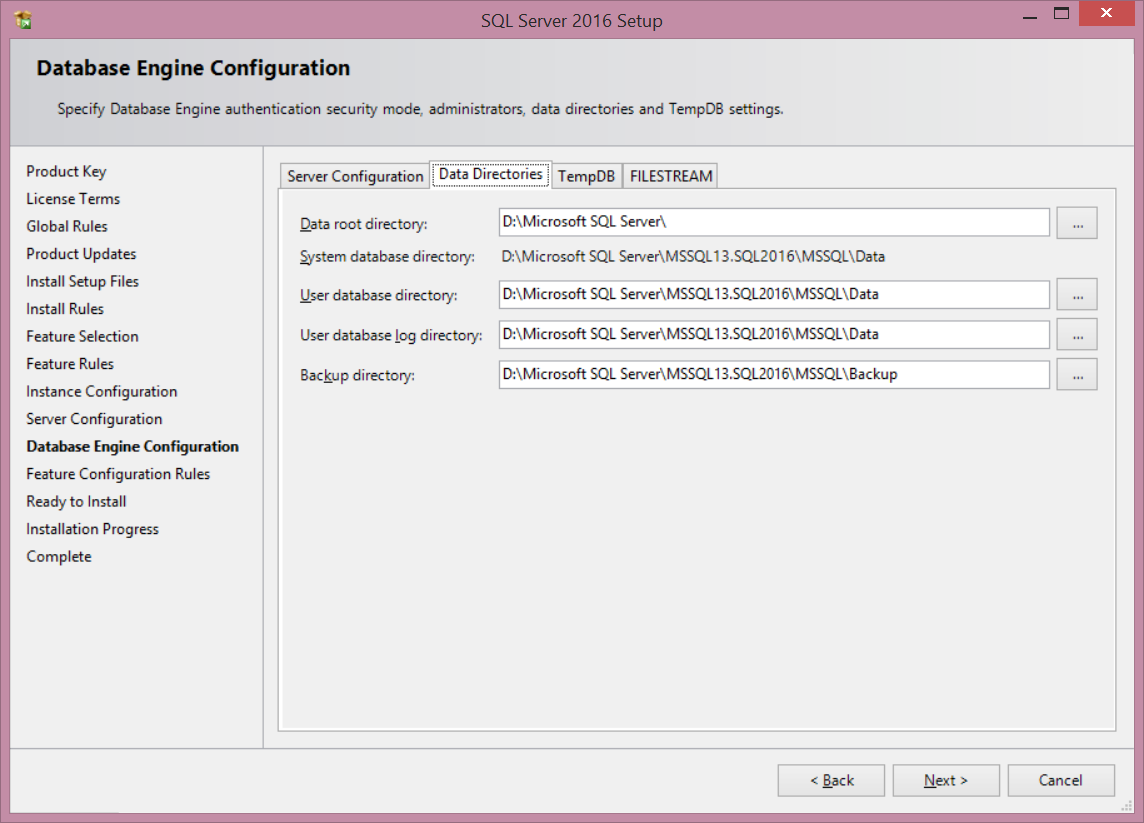The image size is (1144, 823).
Task: Click the Next button
Action: point(945,780)
